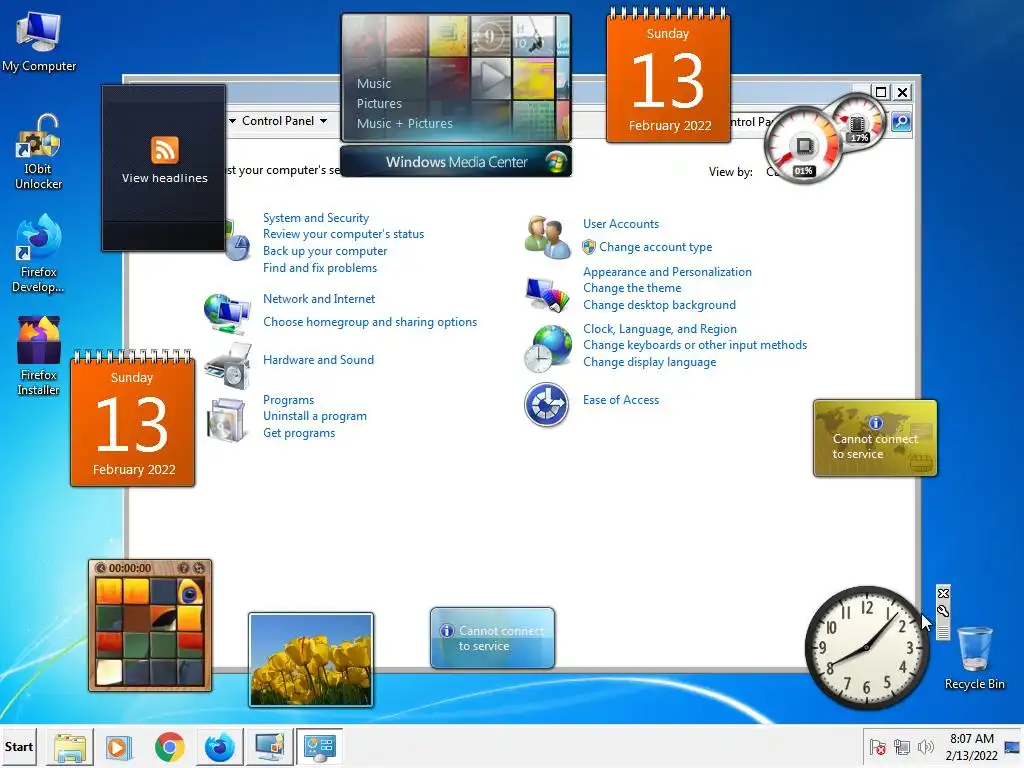Click Uninstall a program
This screenshot has width=1024, height=768.
315,416
